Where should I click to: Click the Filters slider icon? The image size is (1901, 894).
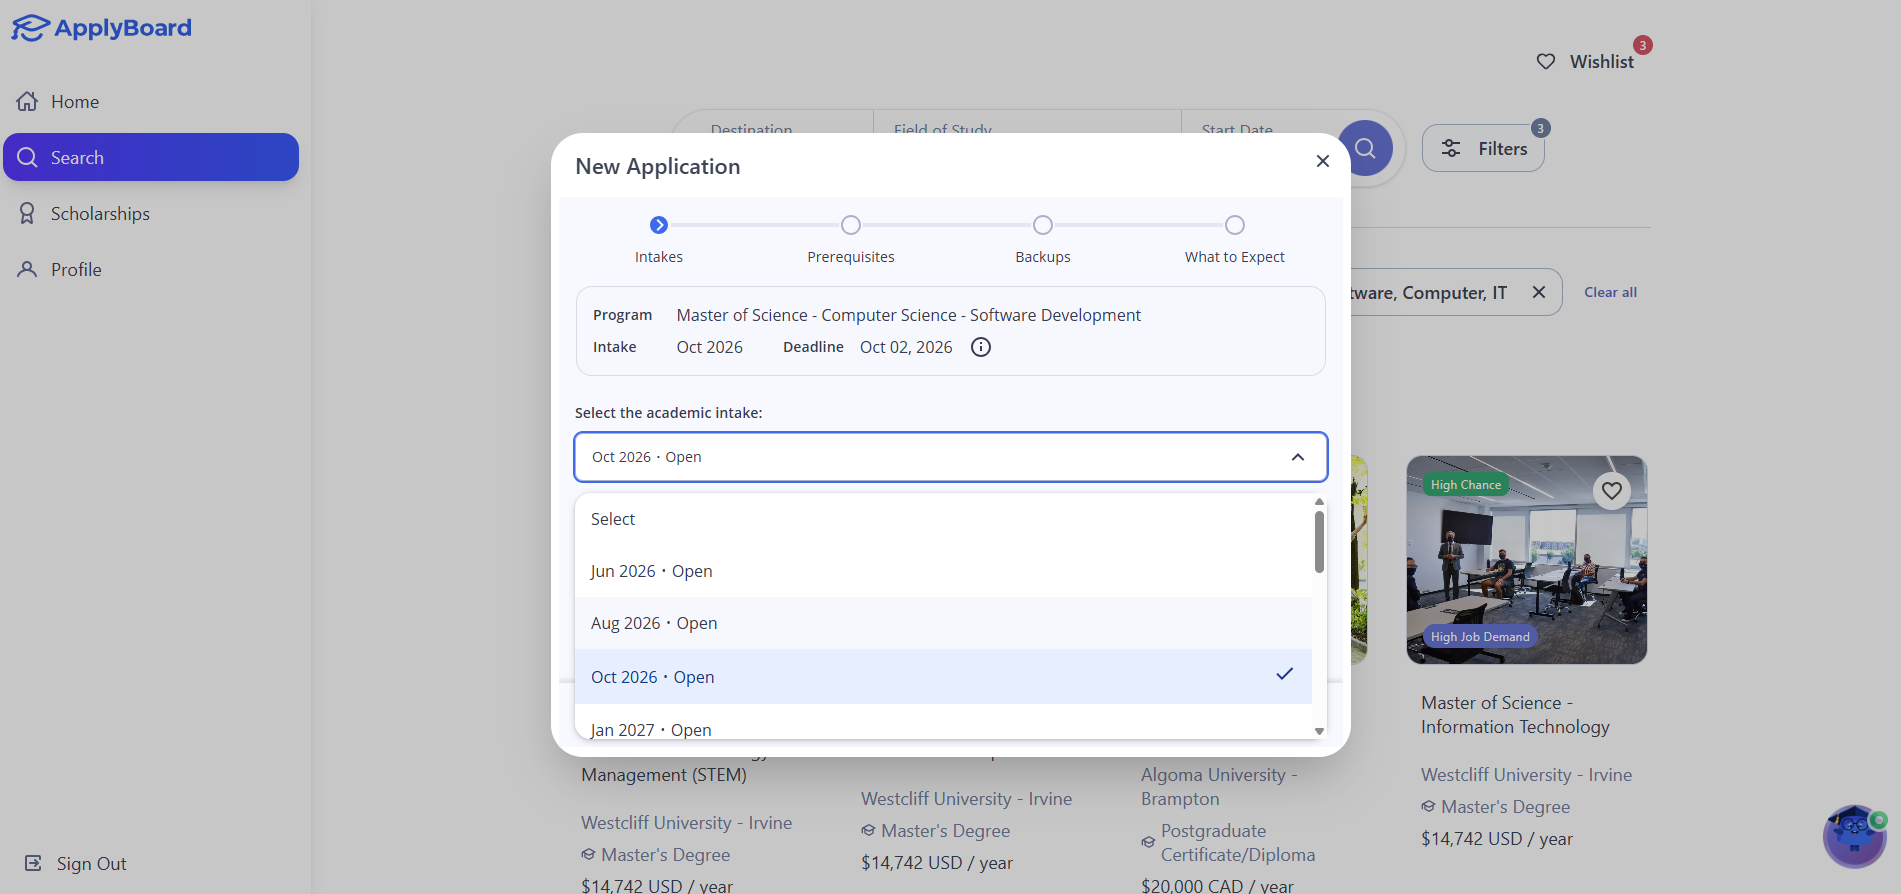coord(1451,148)
